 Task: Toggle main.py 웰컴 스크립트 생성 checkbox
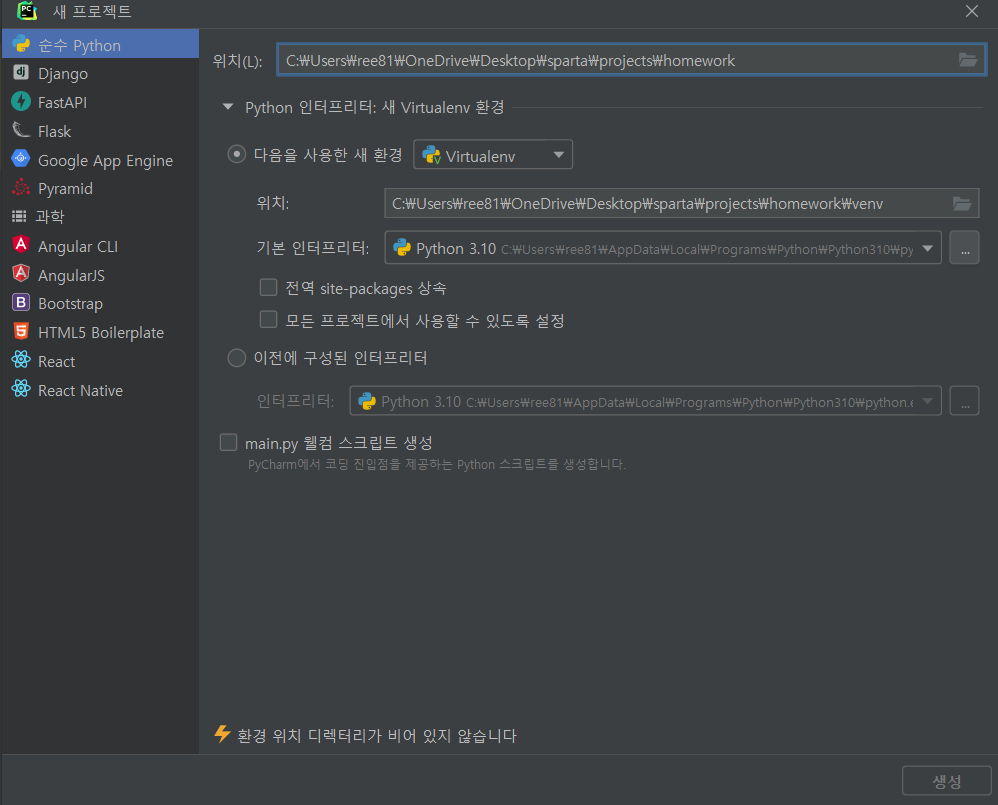(x=228, y=442)
